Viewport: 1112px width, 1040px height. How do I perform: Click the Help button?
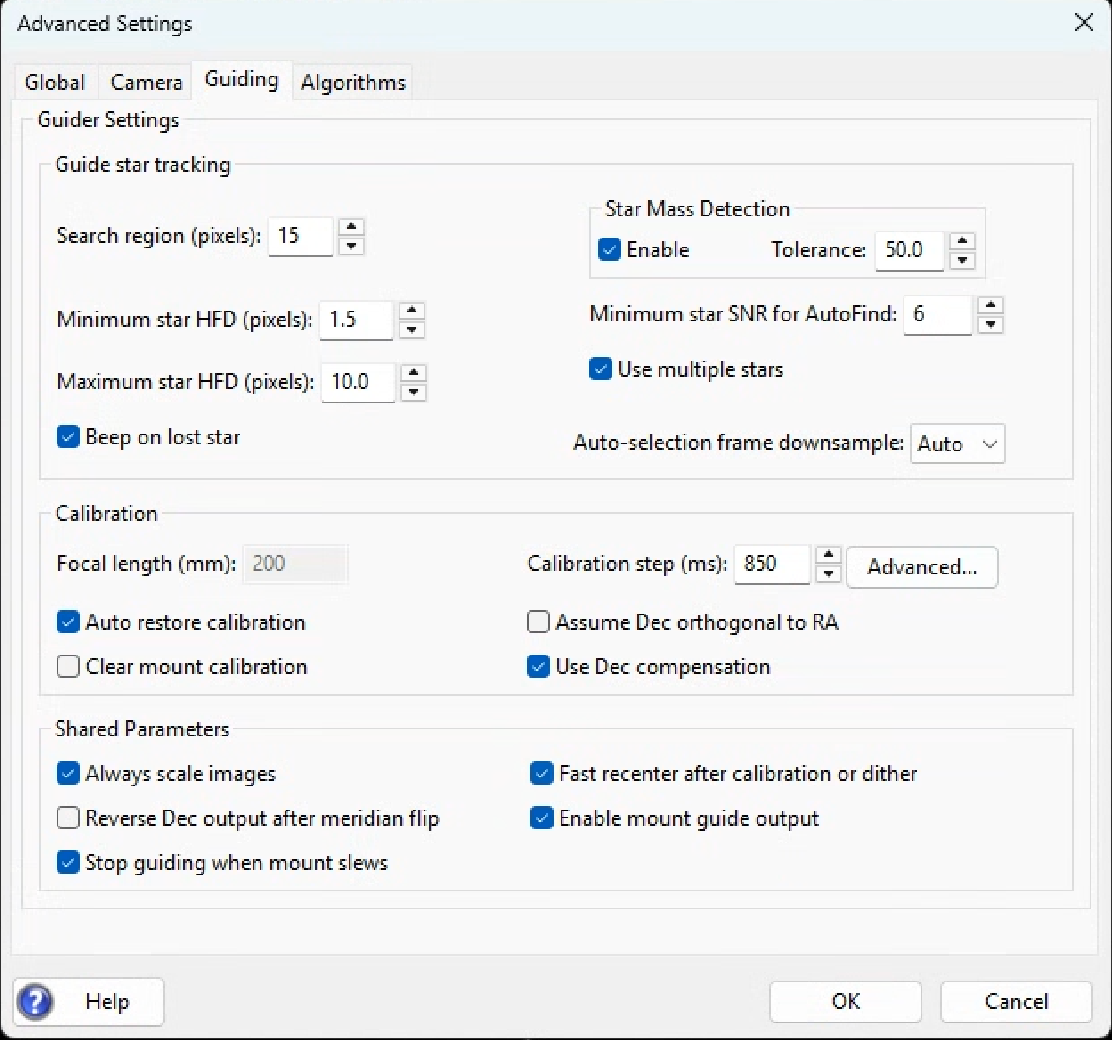point(89,1002)
